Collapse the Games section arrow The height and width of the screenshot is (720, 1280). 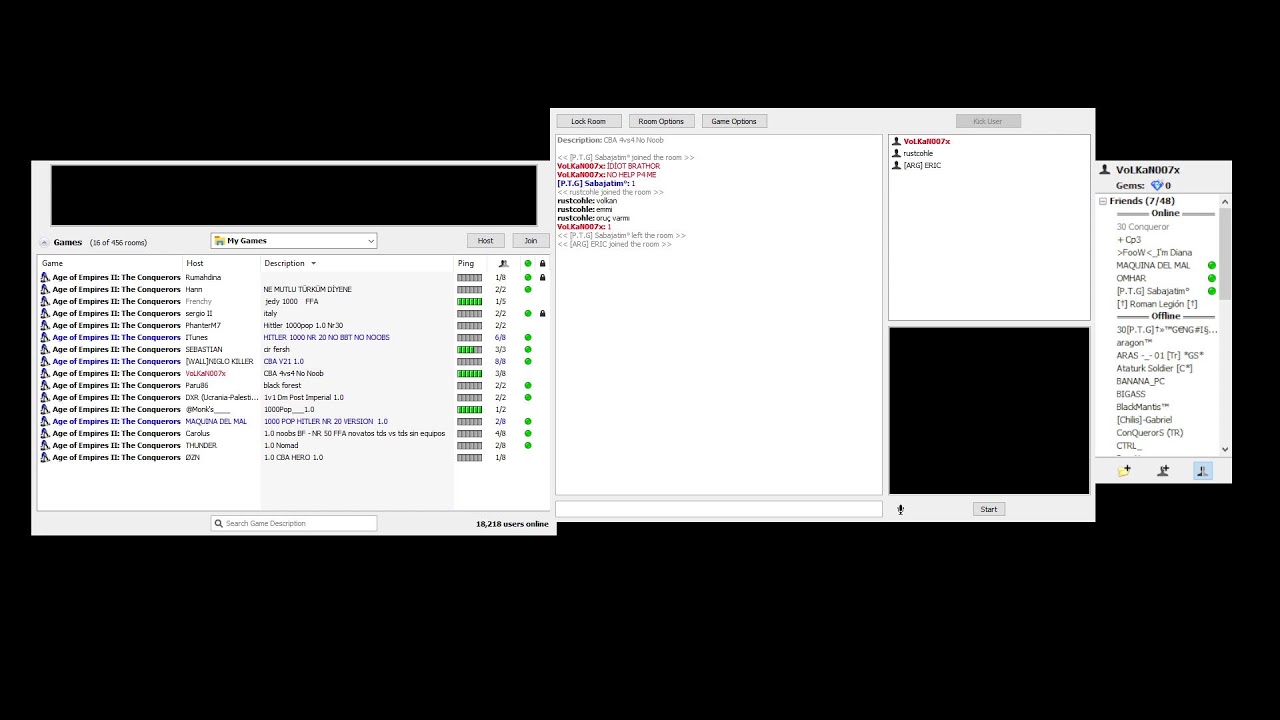tap(44, 242)
